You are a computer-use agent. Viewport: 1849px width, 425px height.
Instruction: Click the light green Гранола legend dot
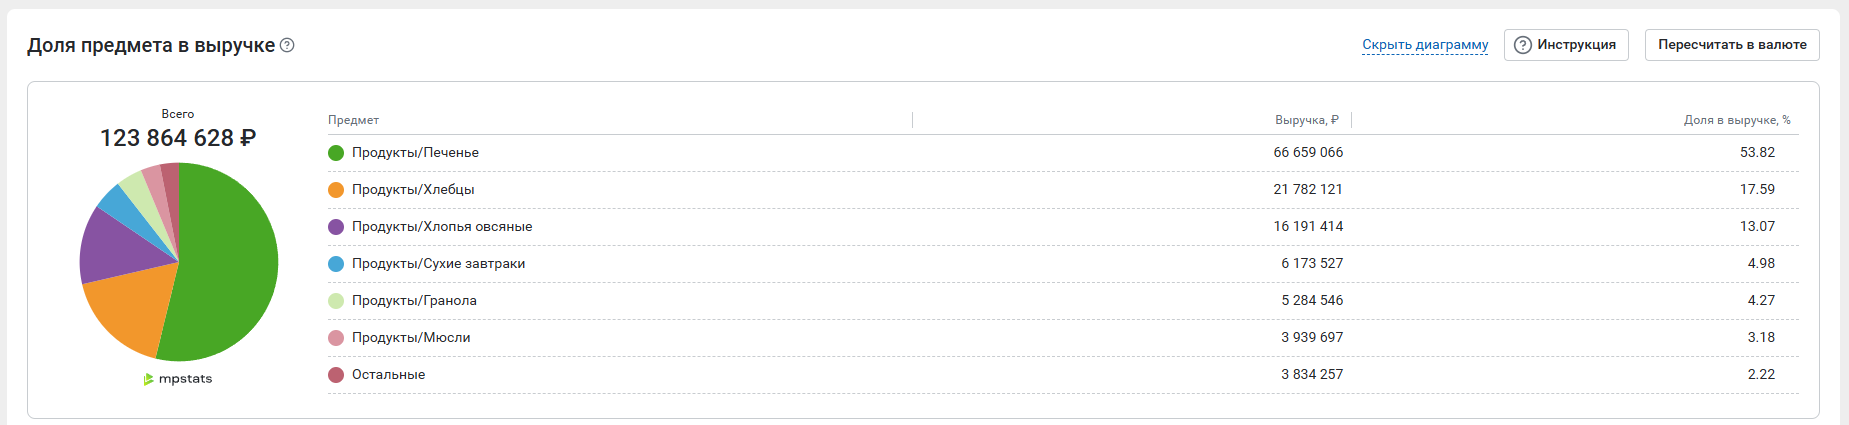click(x=336, y=301)
